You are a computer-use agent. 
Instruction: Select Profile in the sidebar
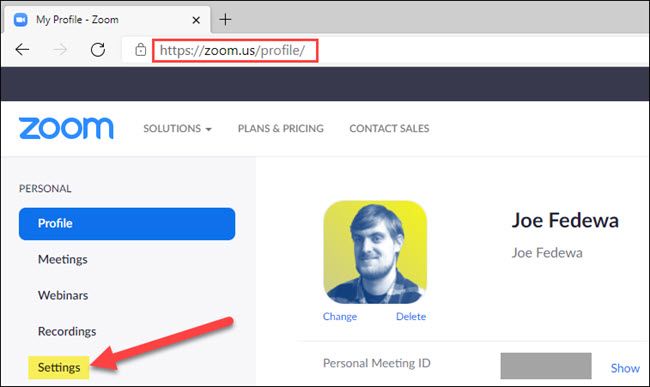point(127,224)
